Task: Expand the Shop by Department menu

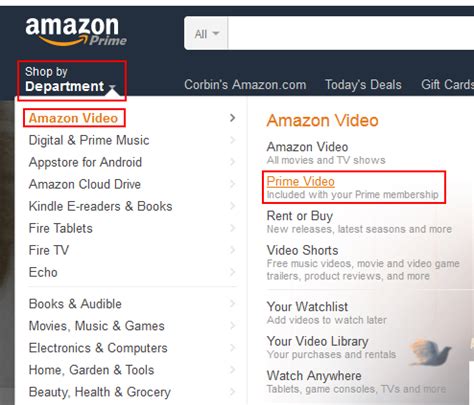Action: [71, 80]
